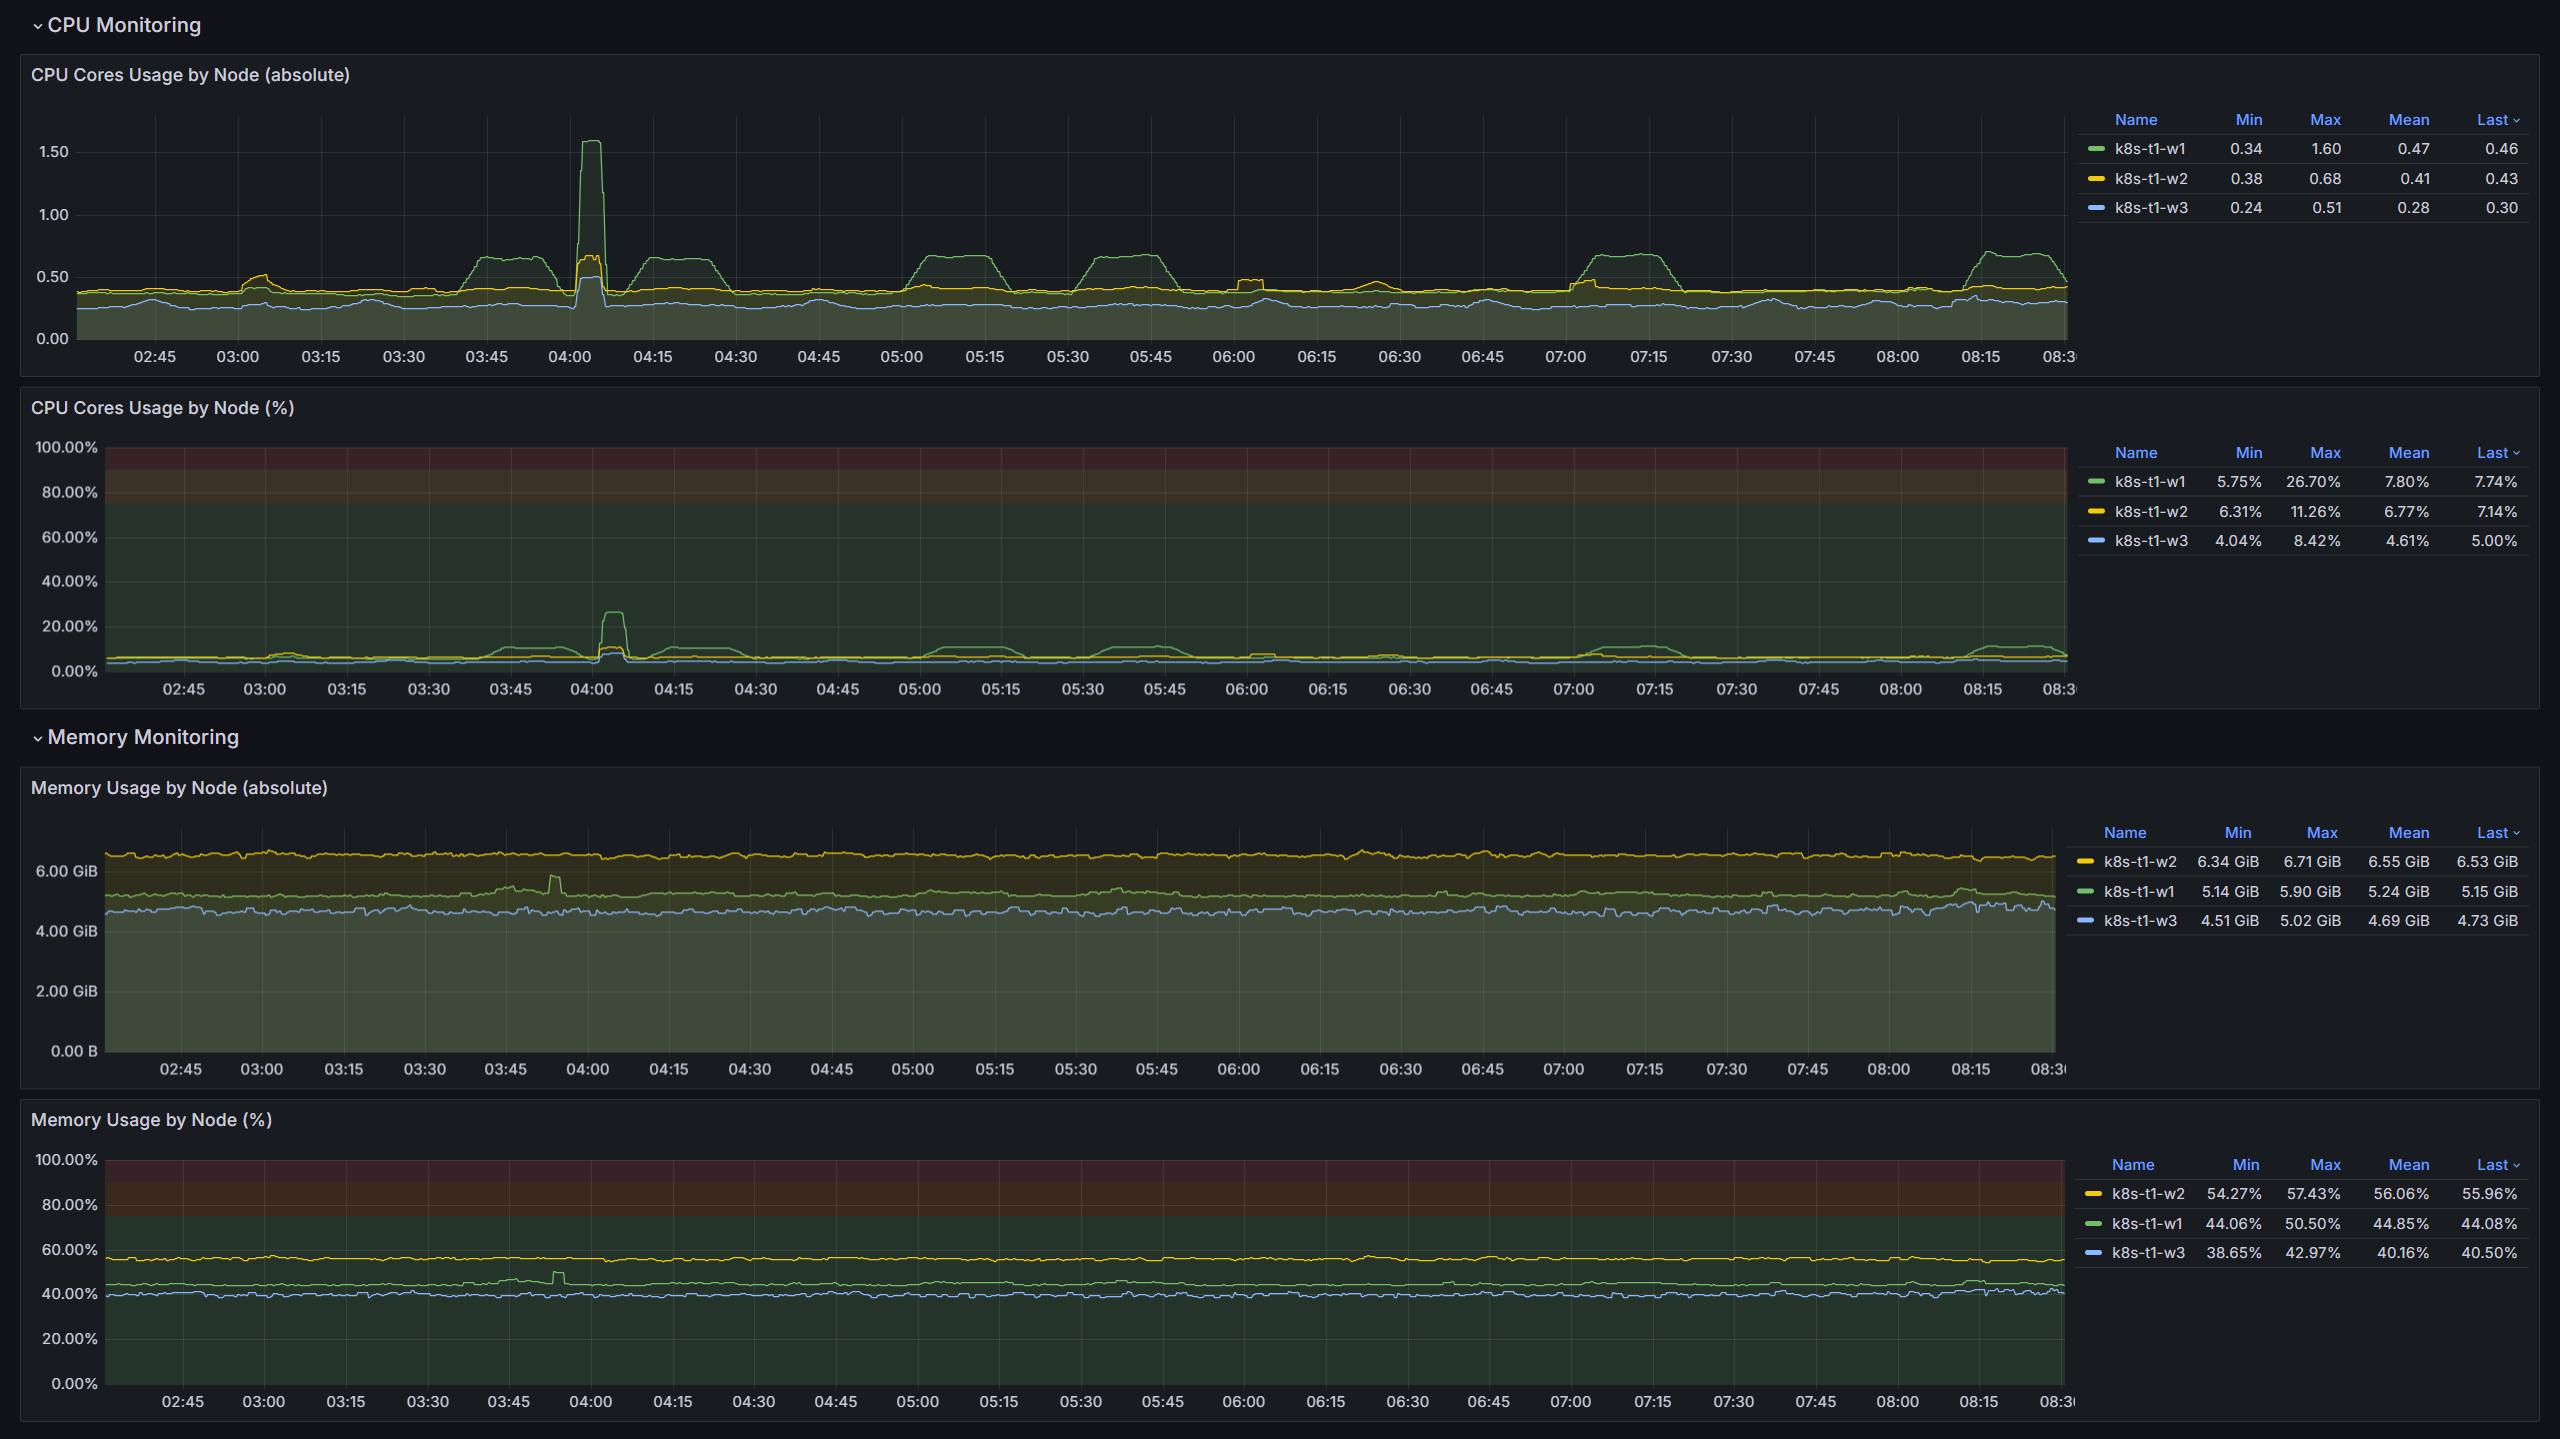Sort CPU percent legend by Mean column
This screenshot has height=1439, width=2560.
point(2408,453)
